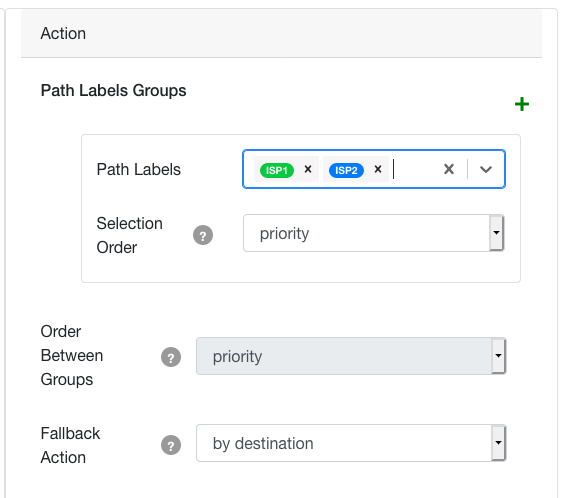This screenshot has width=563, height=498.
Task: Open the Selection Order dropdown
Action: 374,233
